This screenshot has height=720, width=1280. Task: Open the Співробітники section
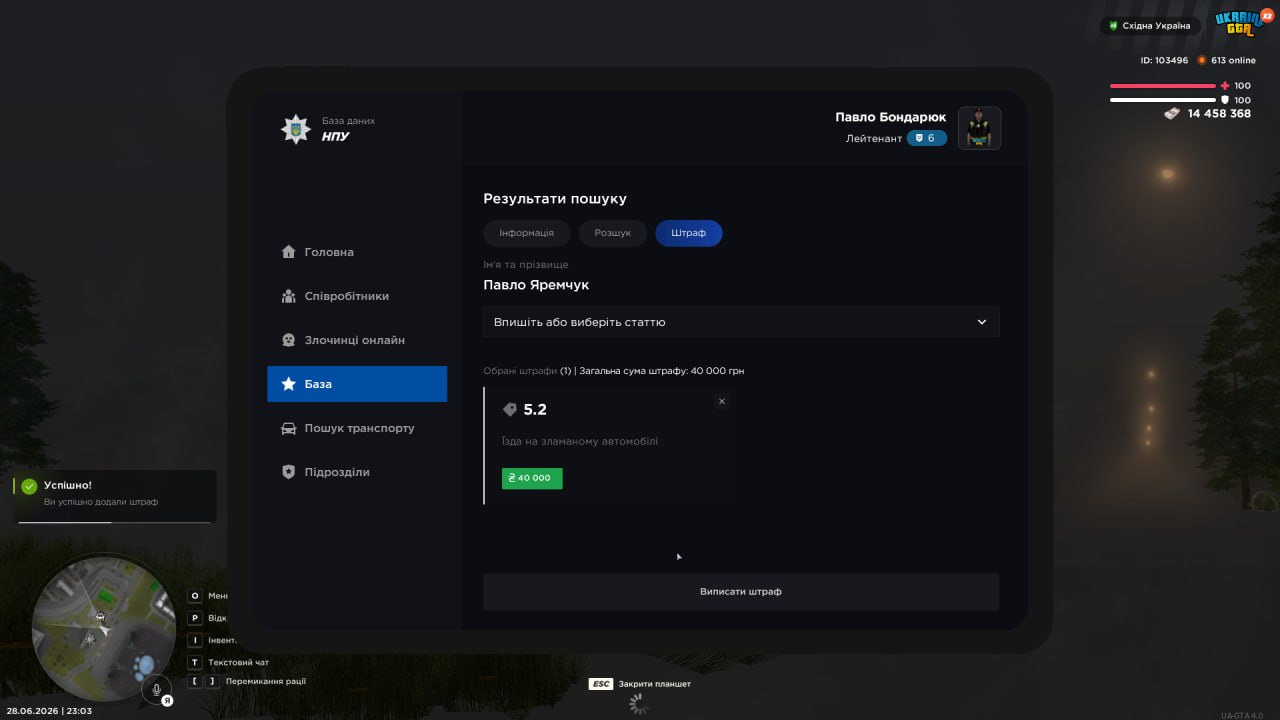click(x=357, y=296)
